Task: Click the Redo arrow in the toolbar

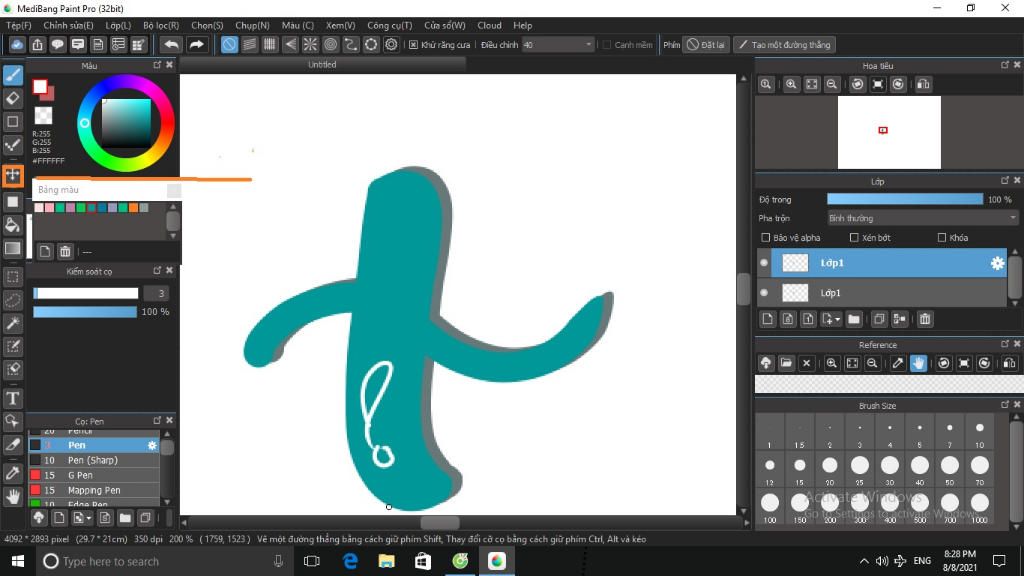Action: (x=196, y=44)
